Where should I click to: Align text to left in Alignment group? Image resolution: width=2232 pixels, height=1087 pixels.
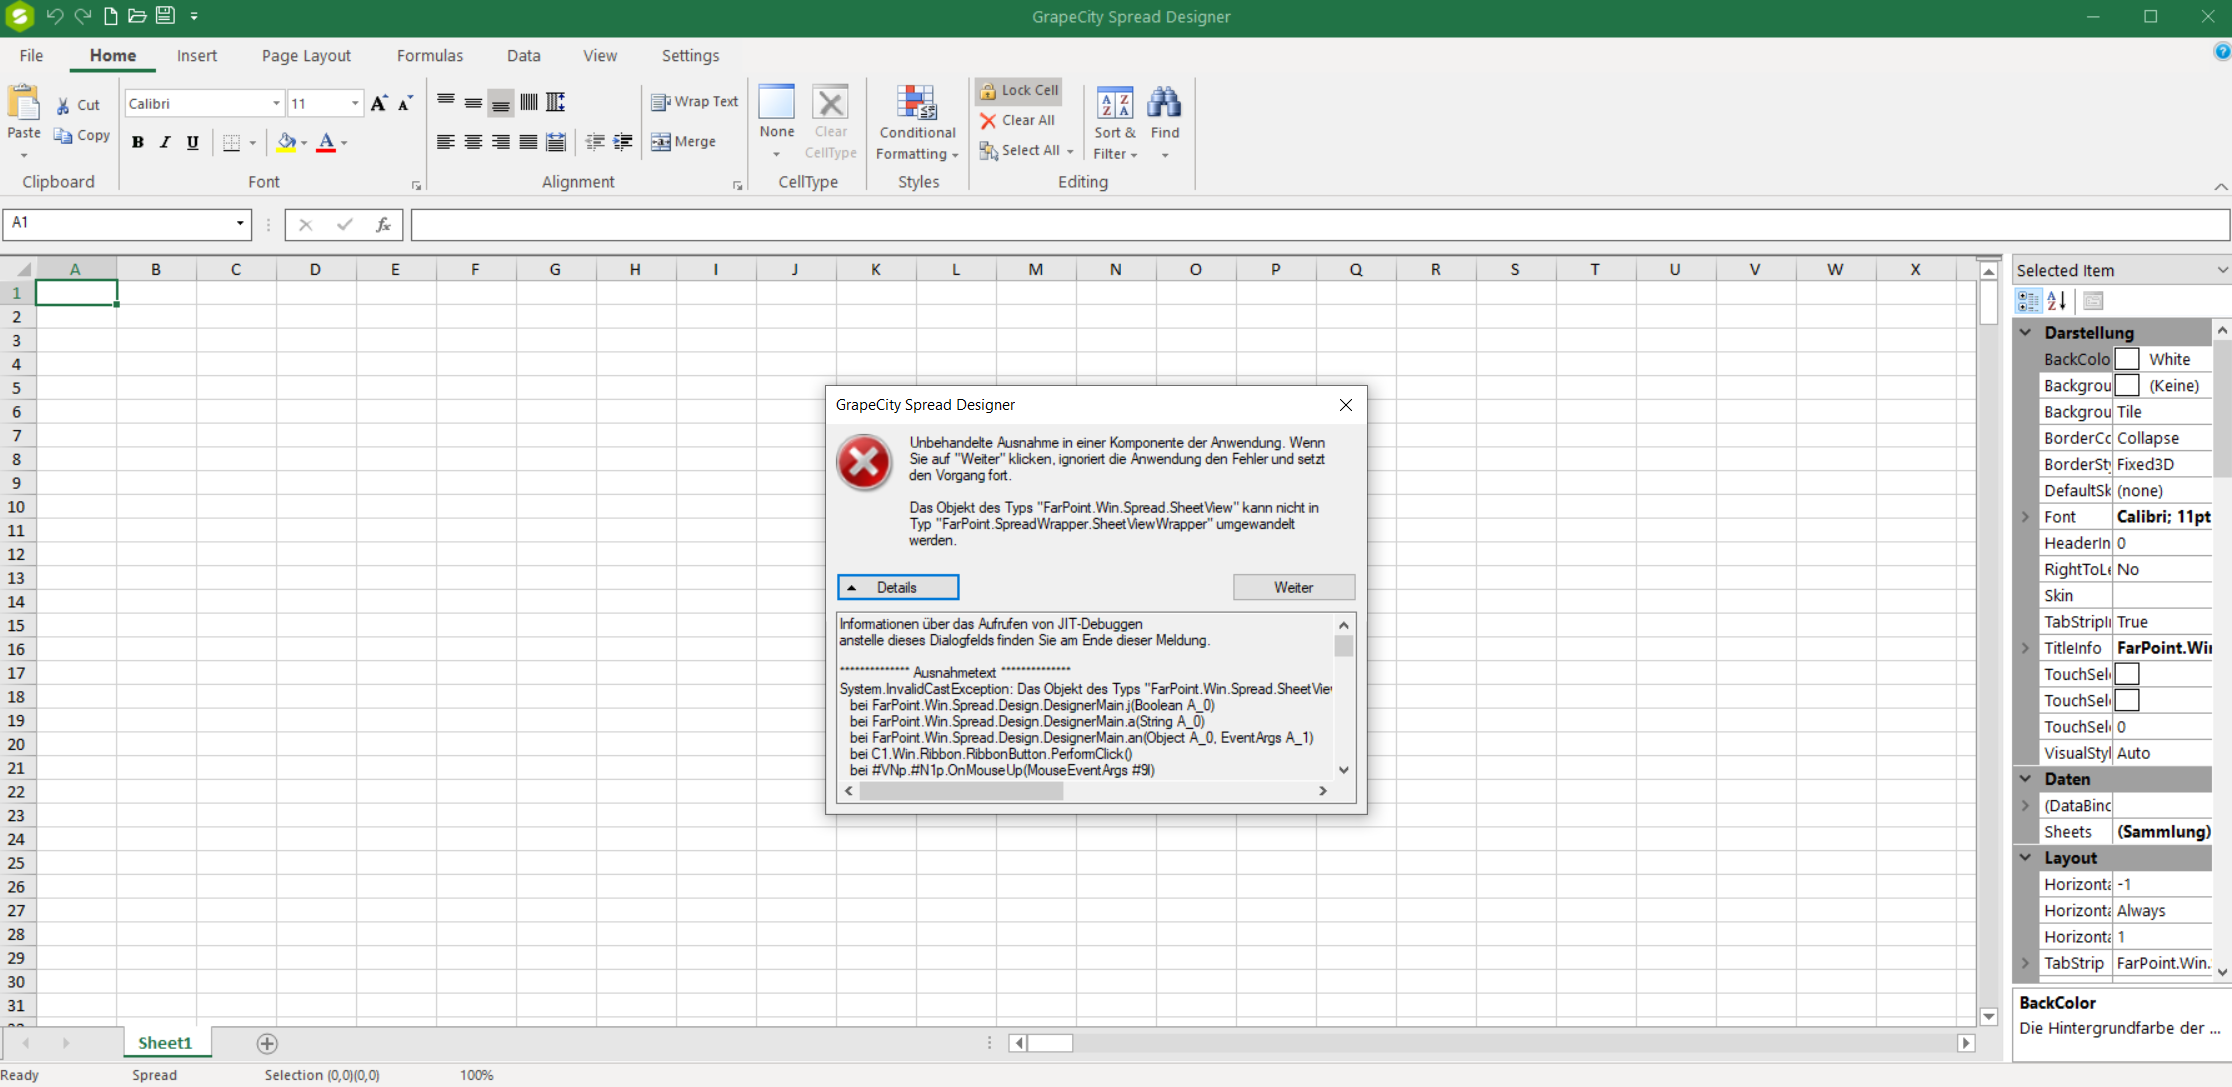tap(446, 142)
